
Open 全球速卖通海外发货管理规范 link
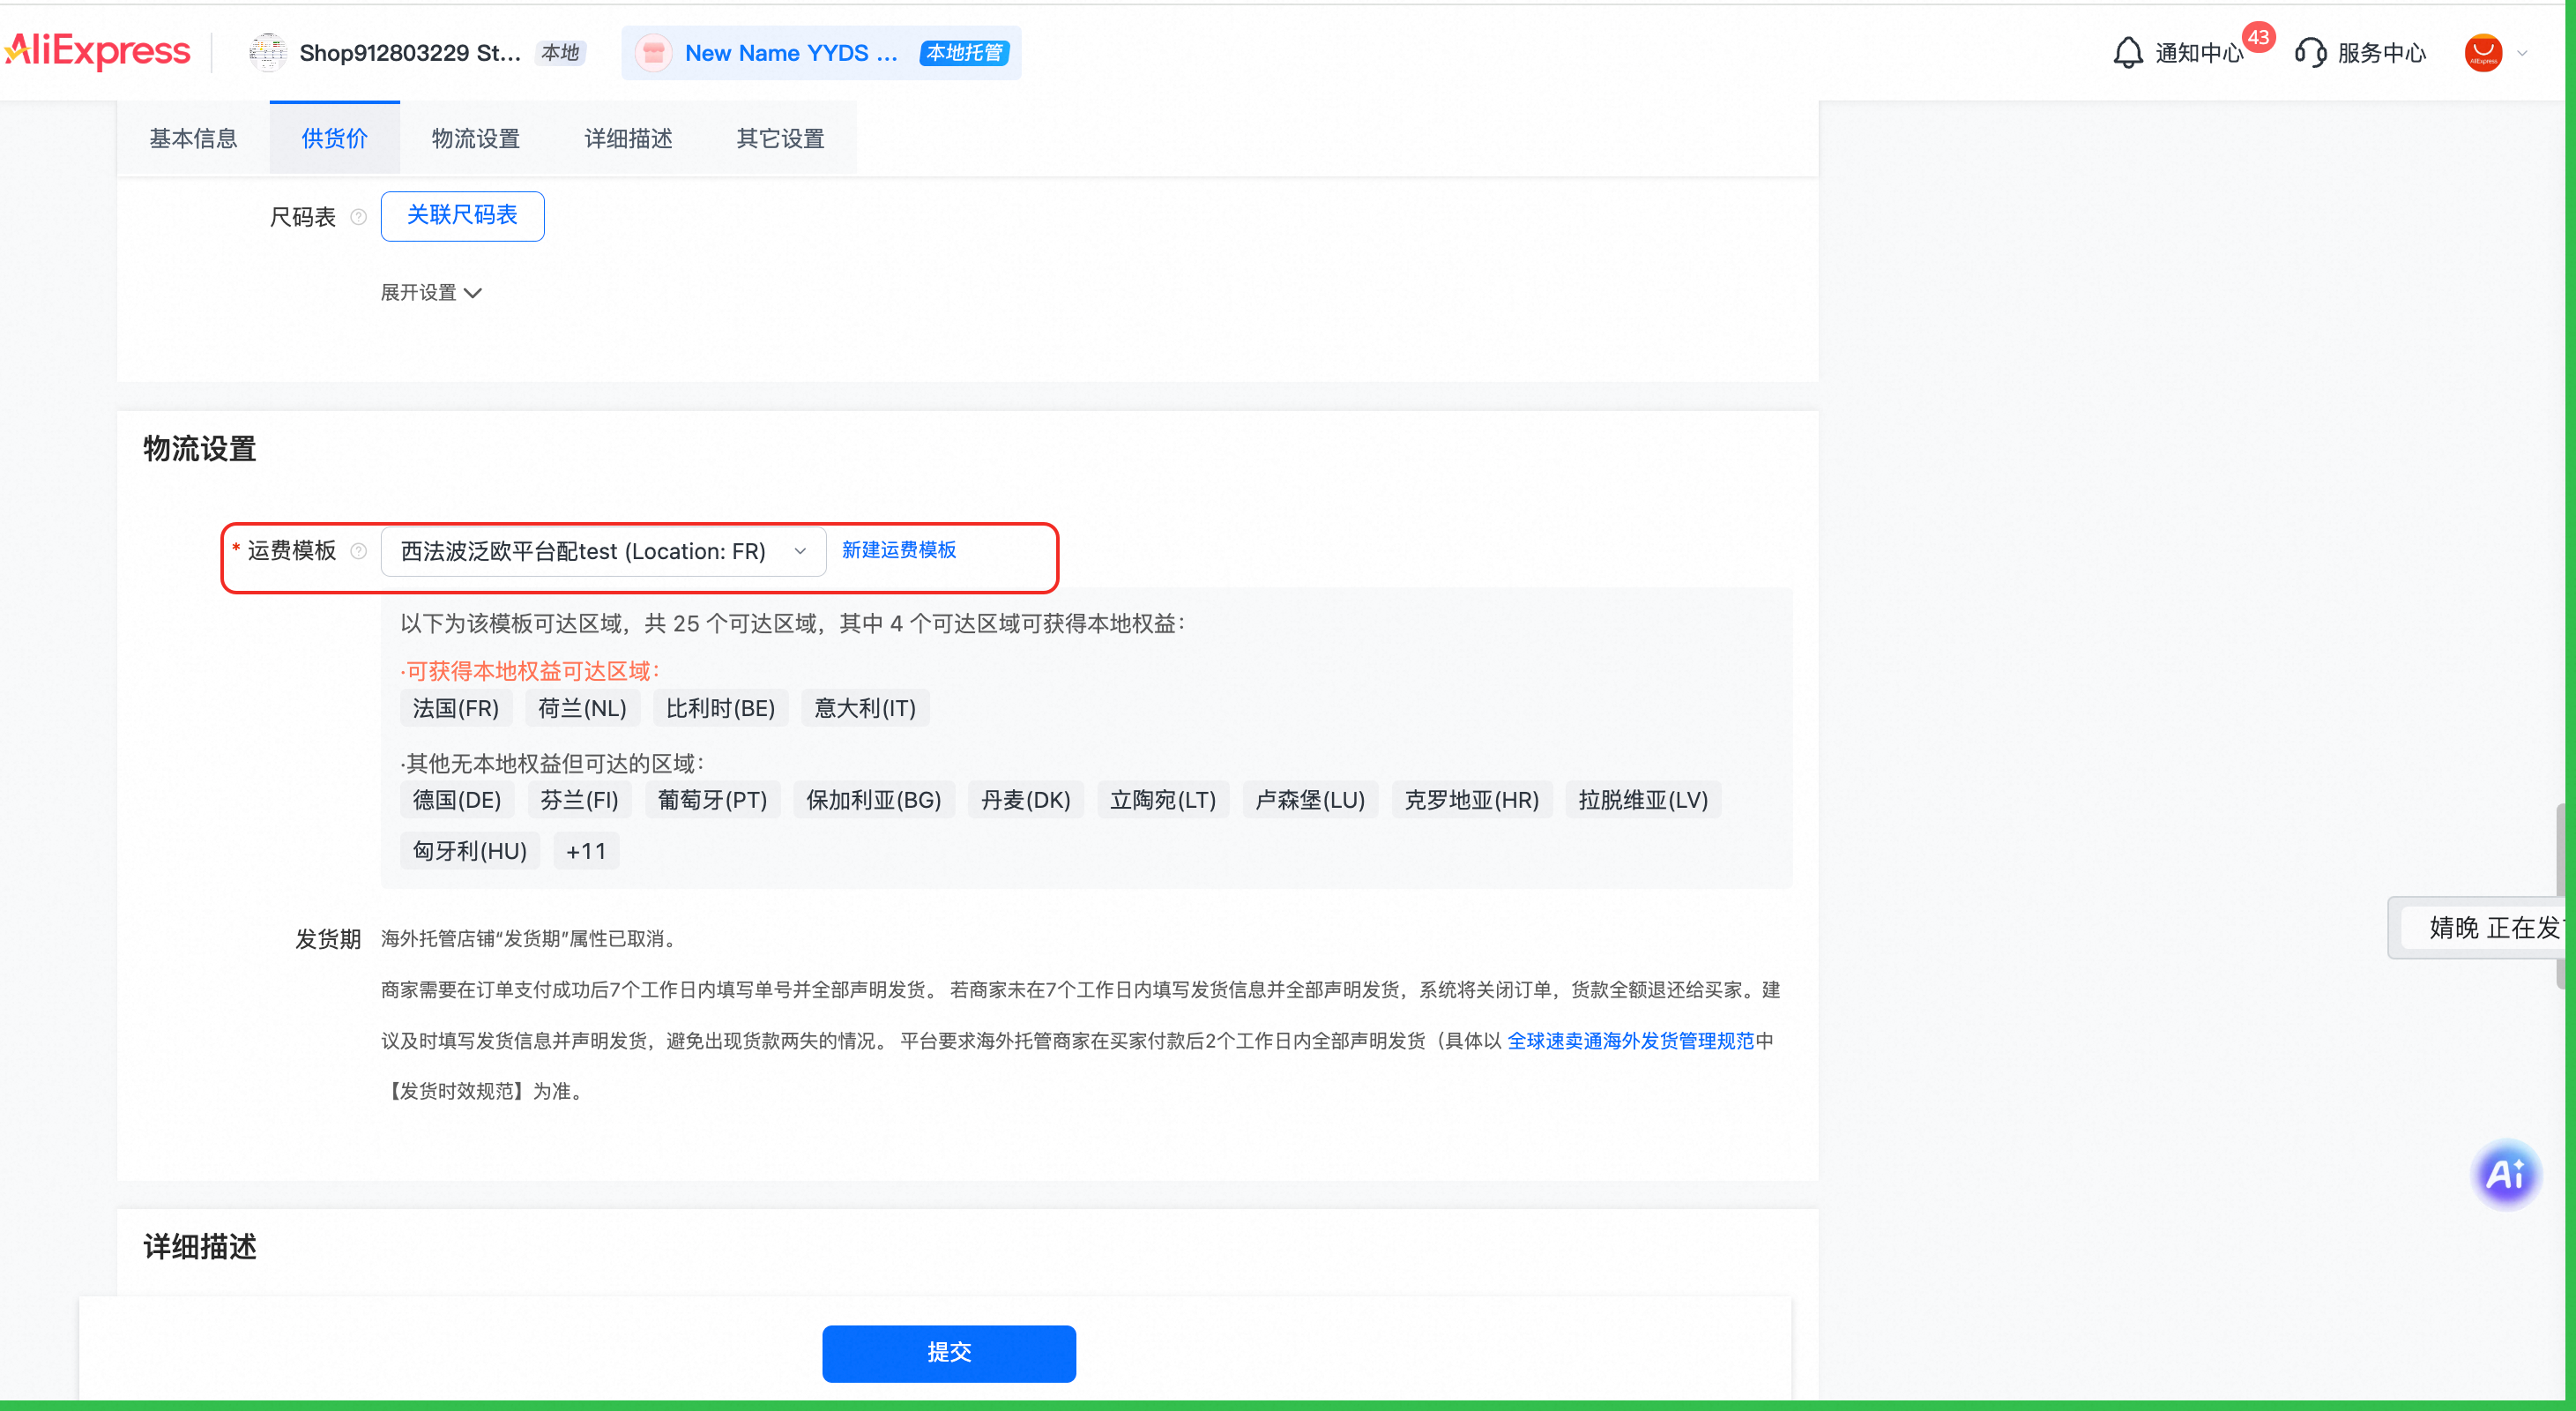[x=1630, y=1040]
